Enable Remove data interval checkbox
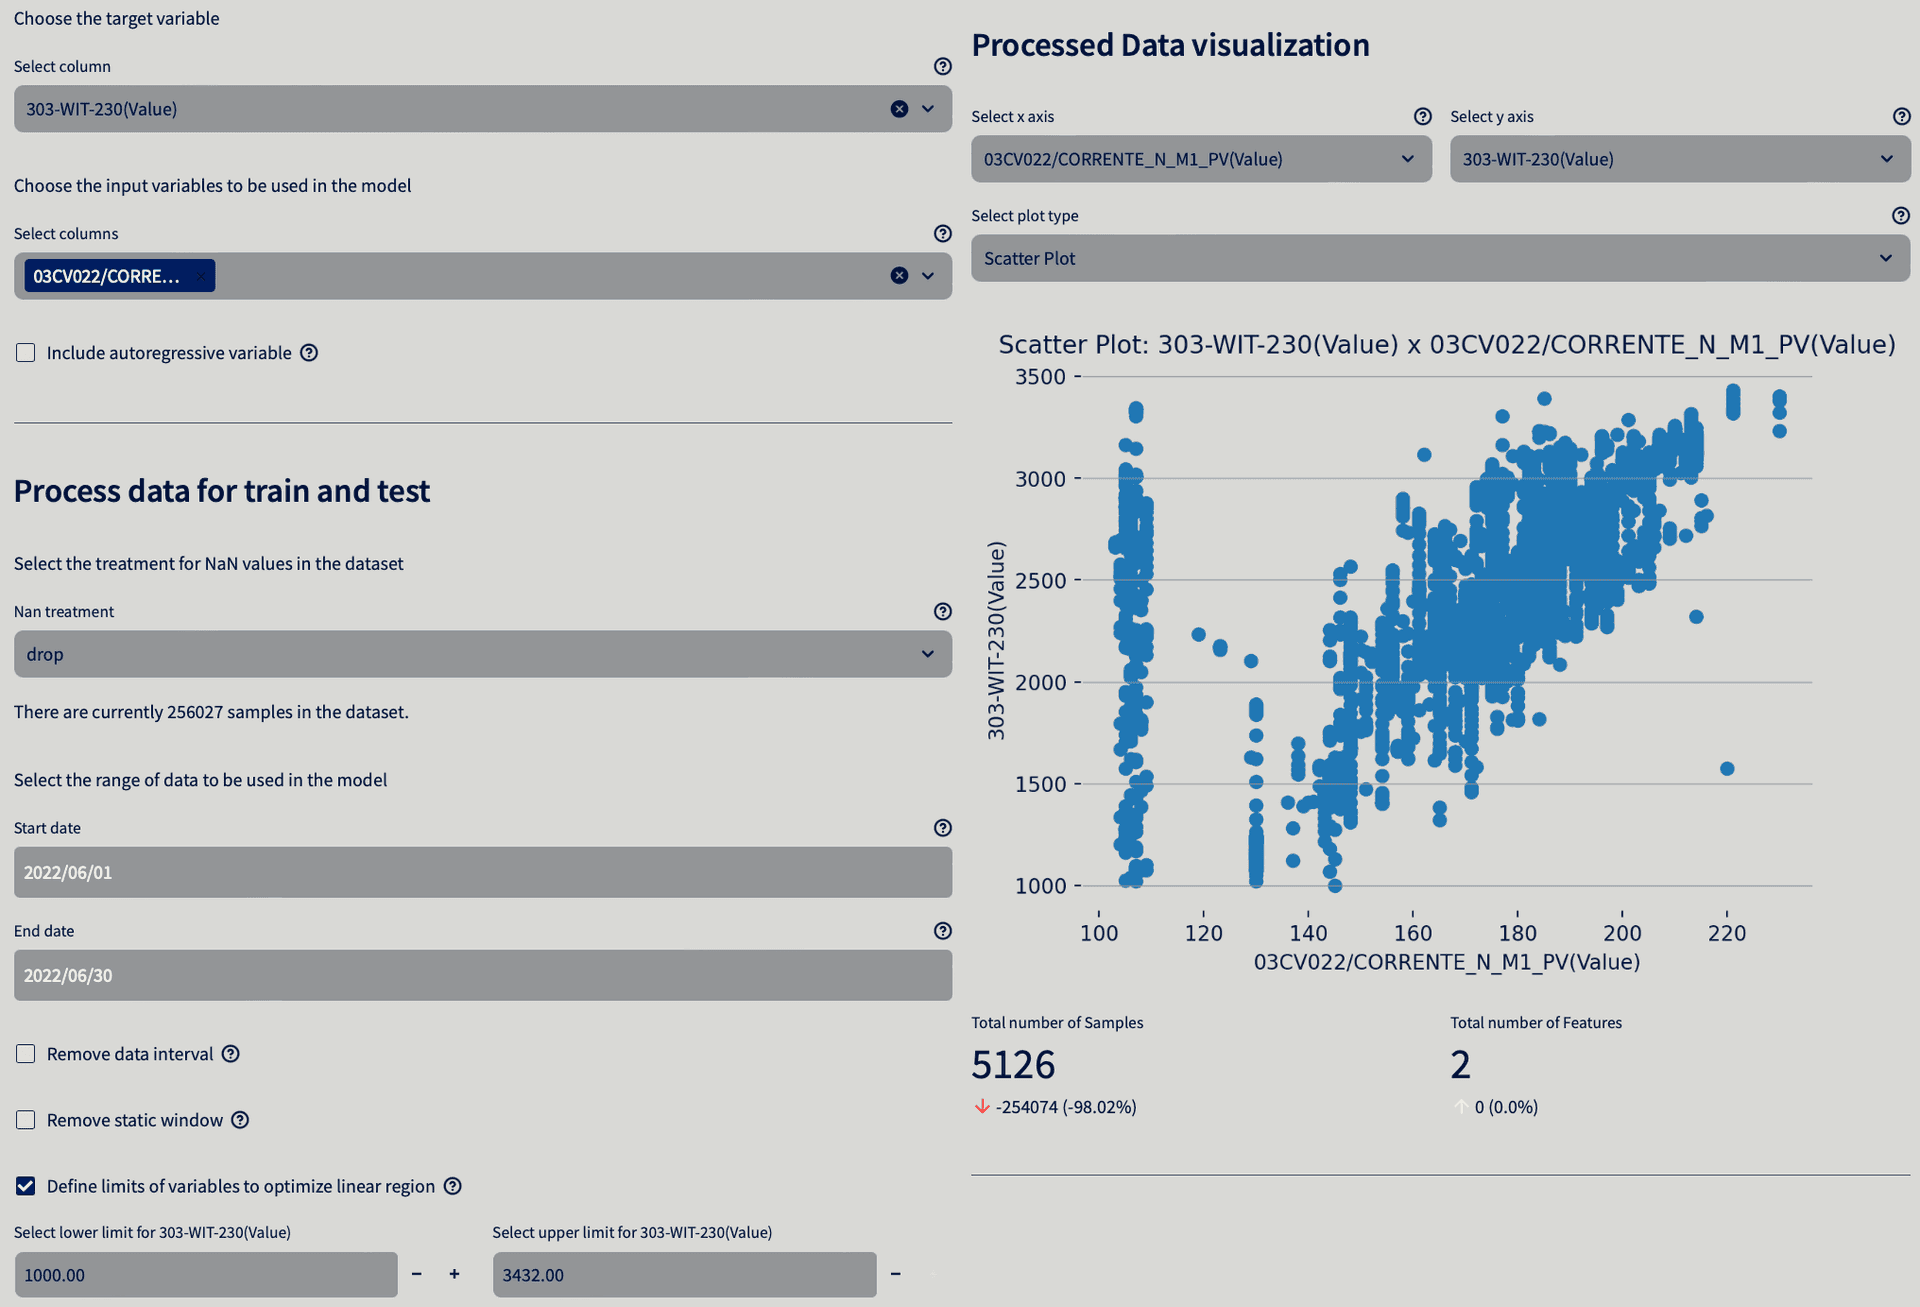 click(x=26, y=1054)
